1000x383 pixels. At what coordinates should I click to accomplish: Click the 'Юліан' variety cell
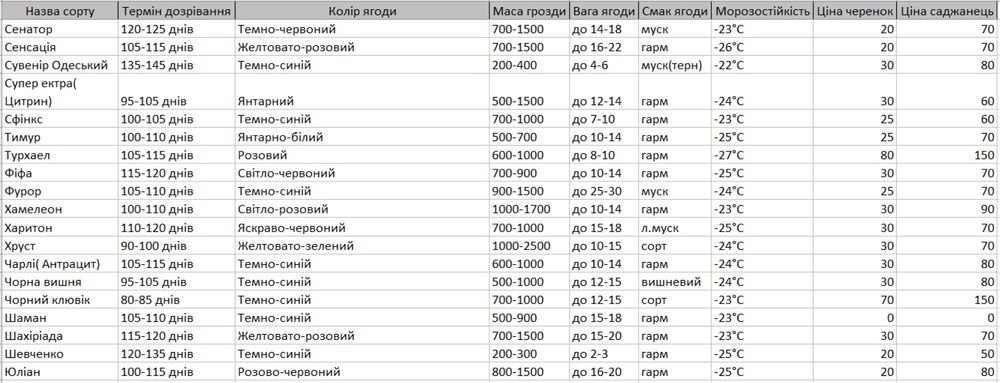click(60, 372)
